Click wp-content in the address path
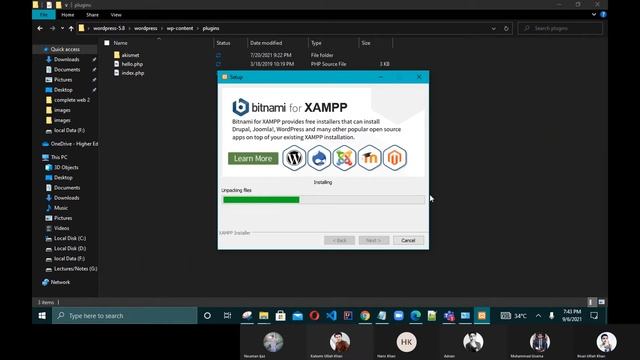The height and width of the screenshot is (360, 640). coord(180,29)
